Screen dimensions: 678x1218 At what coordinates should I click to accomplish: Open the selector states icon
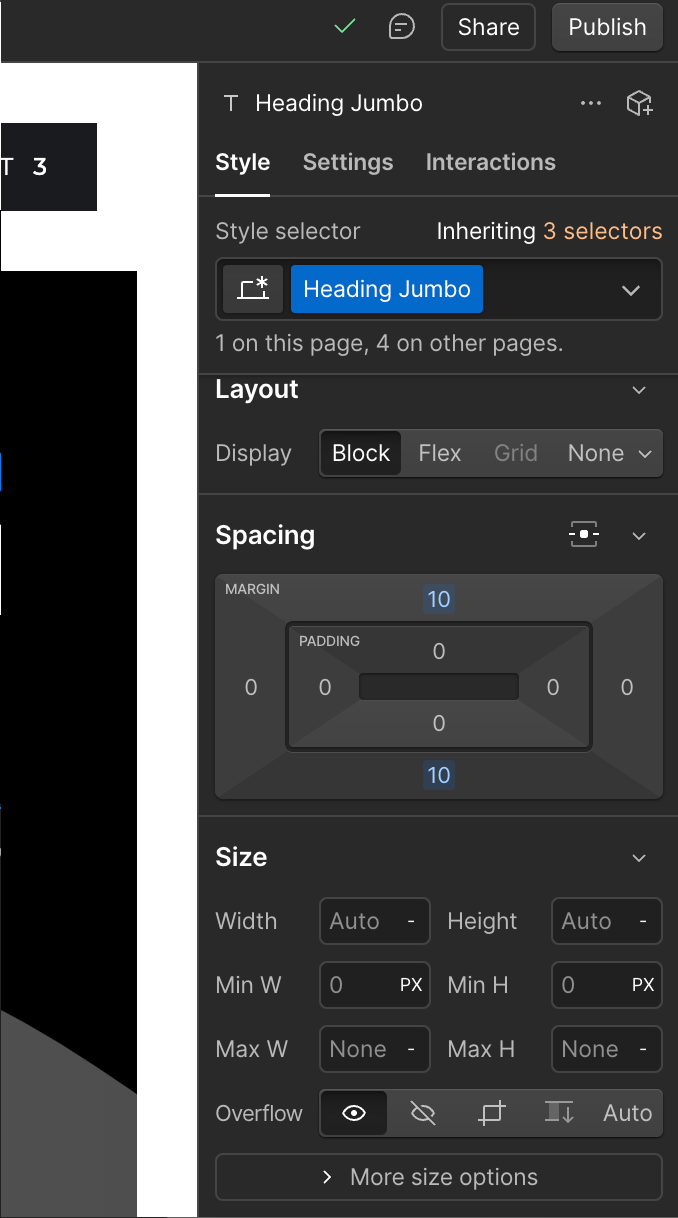pyautogui.click(x=253, y=290)
